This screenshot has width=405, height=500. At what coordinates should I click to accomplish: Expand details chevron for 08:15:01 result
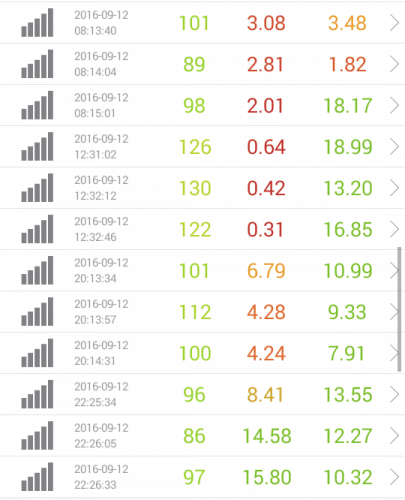tap(394, 105)
